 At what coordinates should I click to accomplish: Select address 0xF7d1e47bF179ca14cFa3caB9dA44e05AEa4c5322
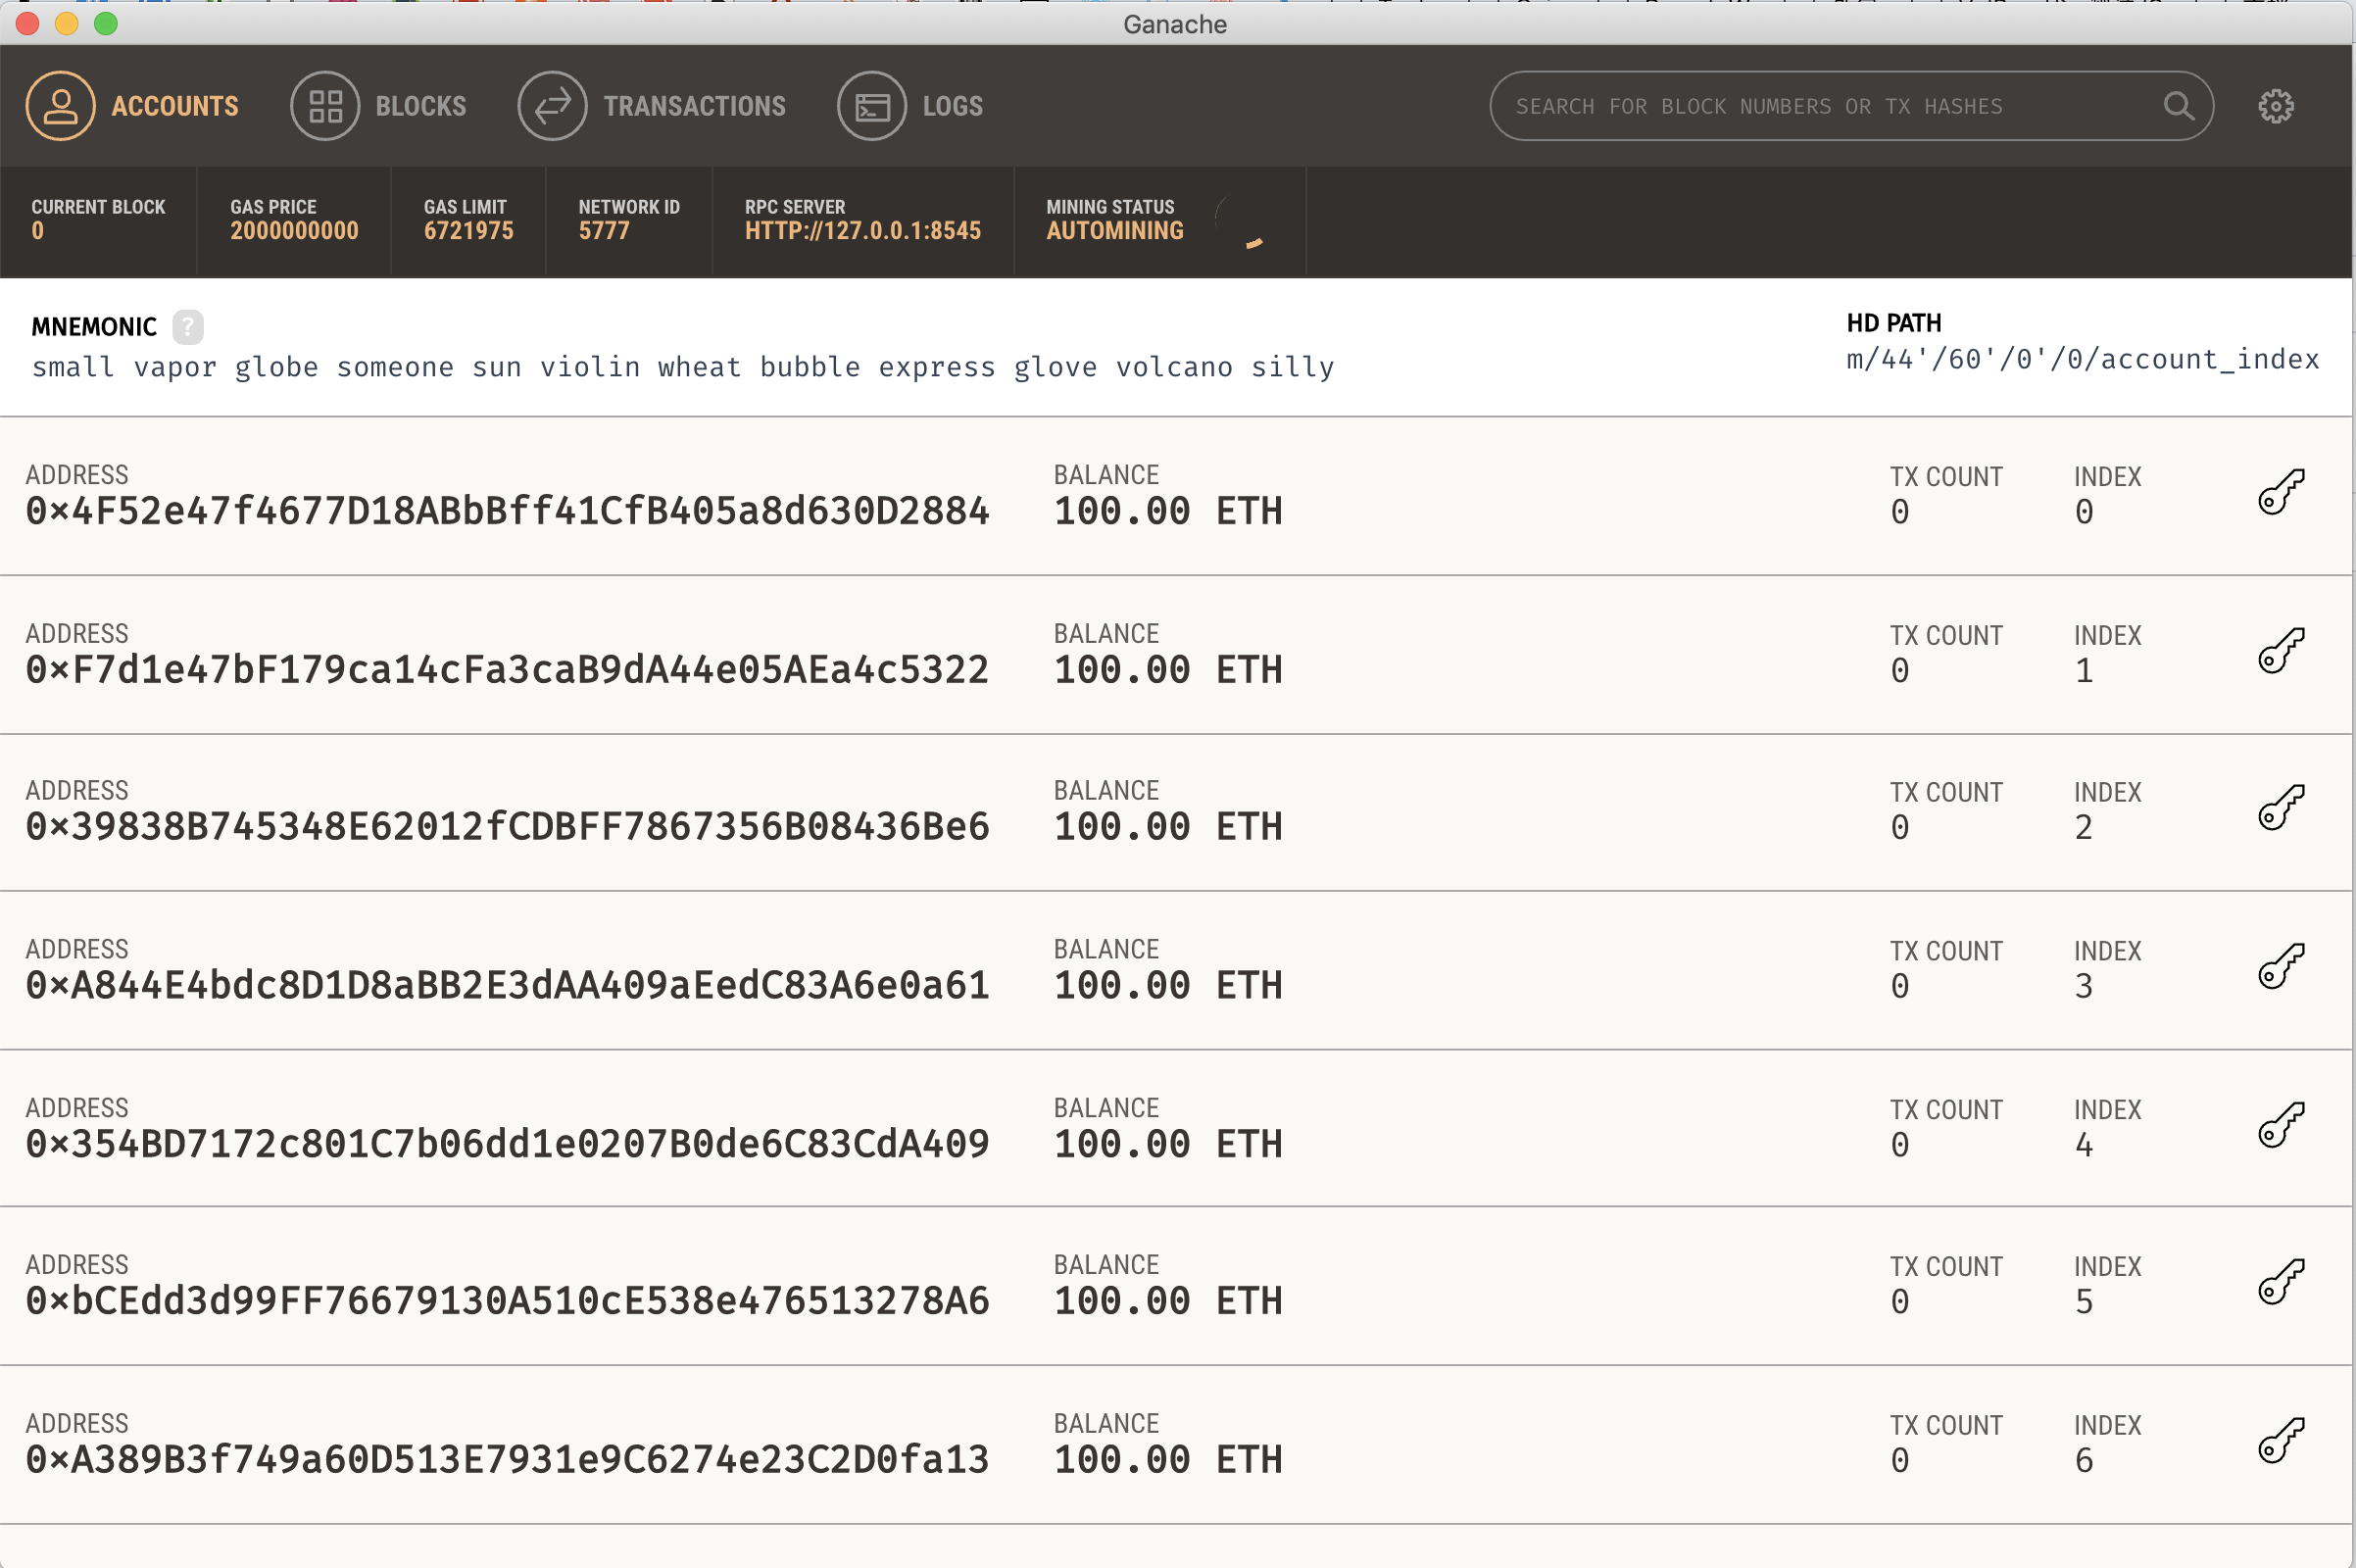pos(508,670)
